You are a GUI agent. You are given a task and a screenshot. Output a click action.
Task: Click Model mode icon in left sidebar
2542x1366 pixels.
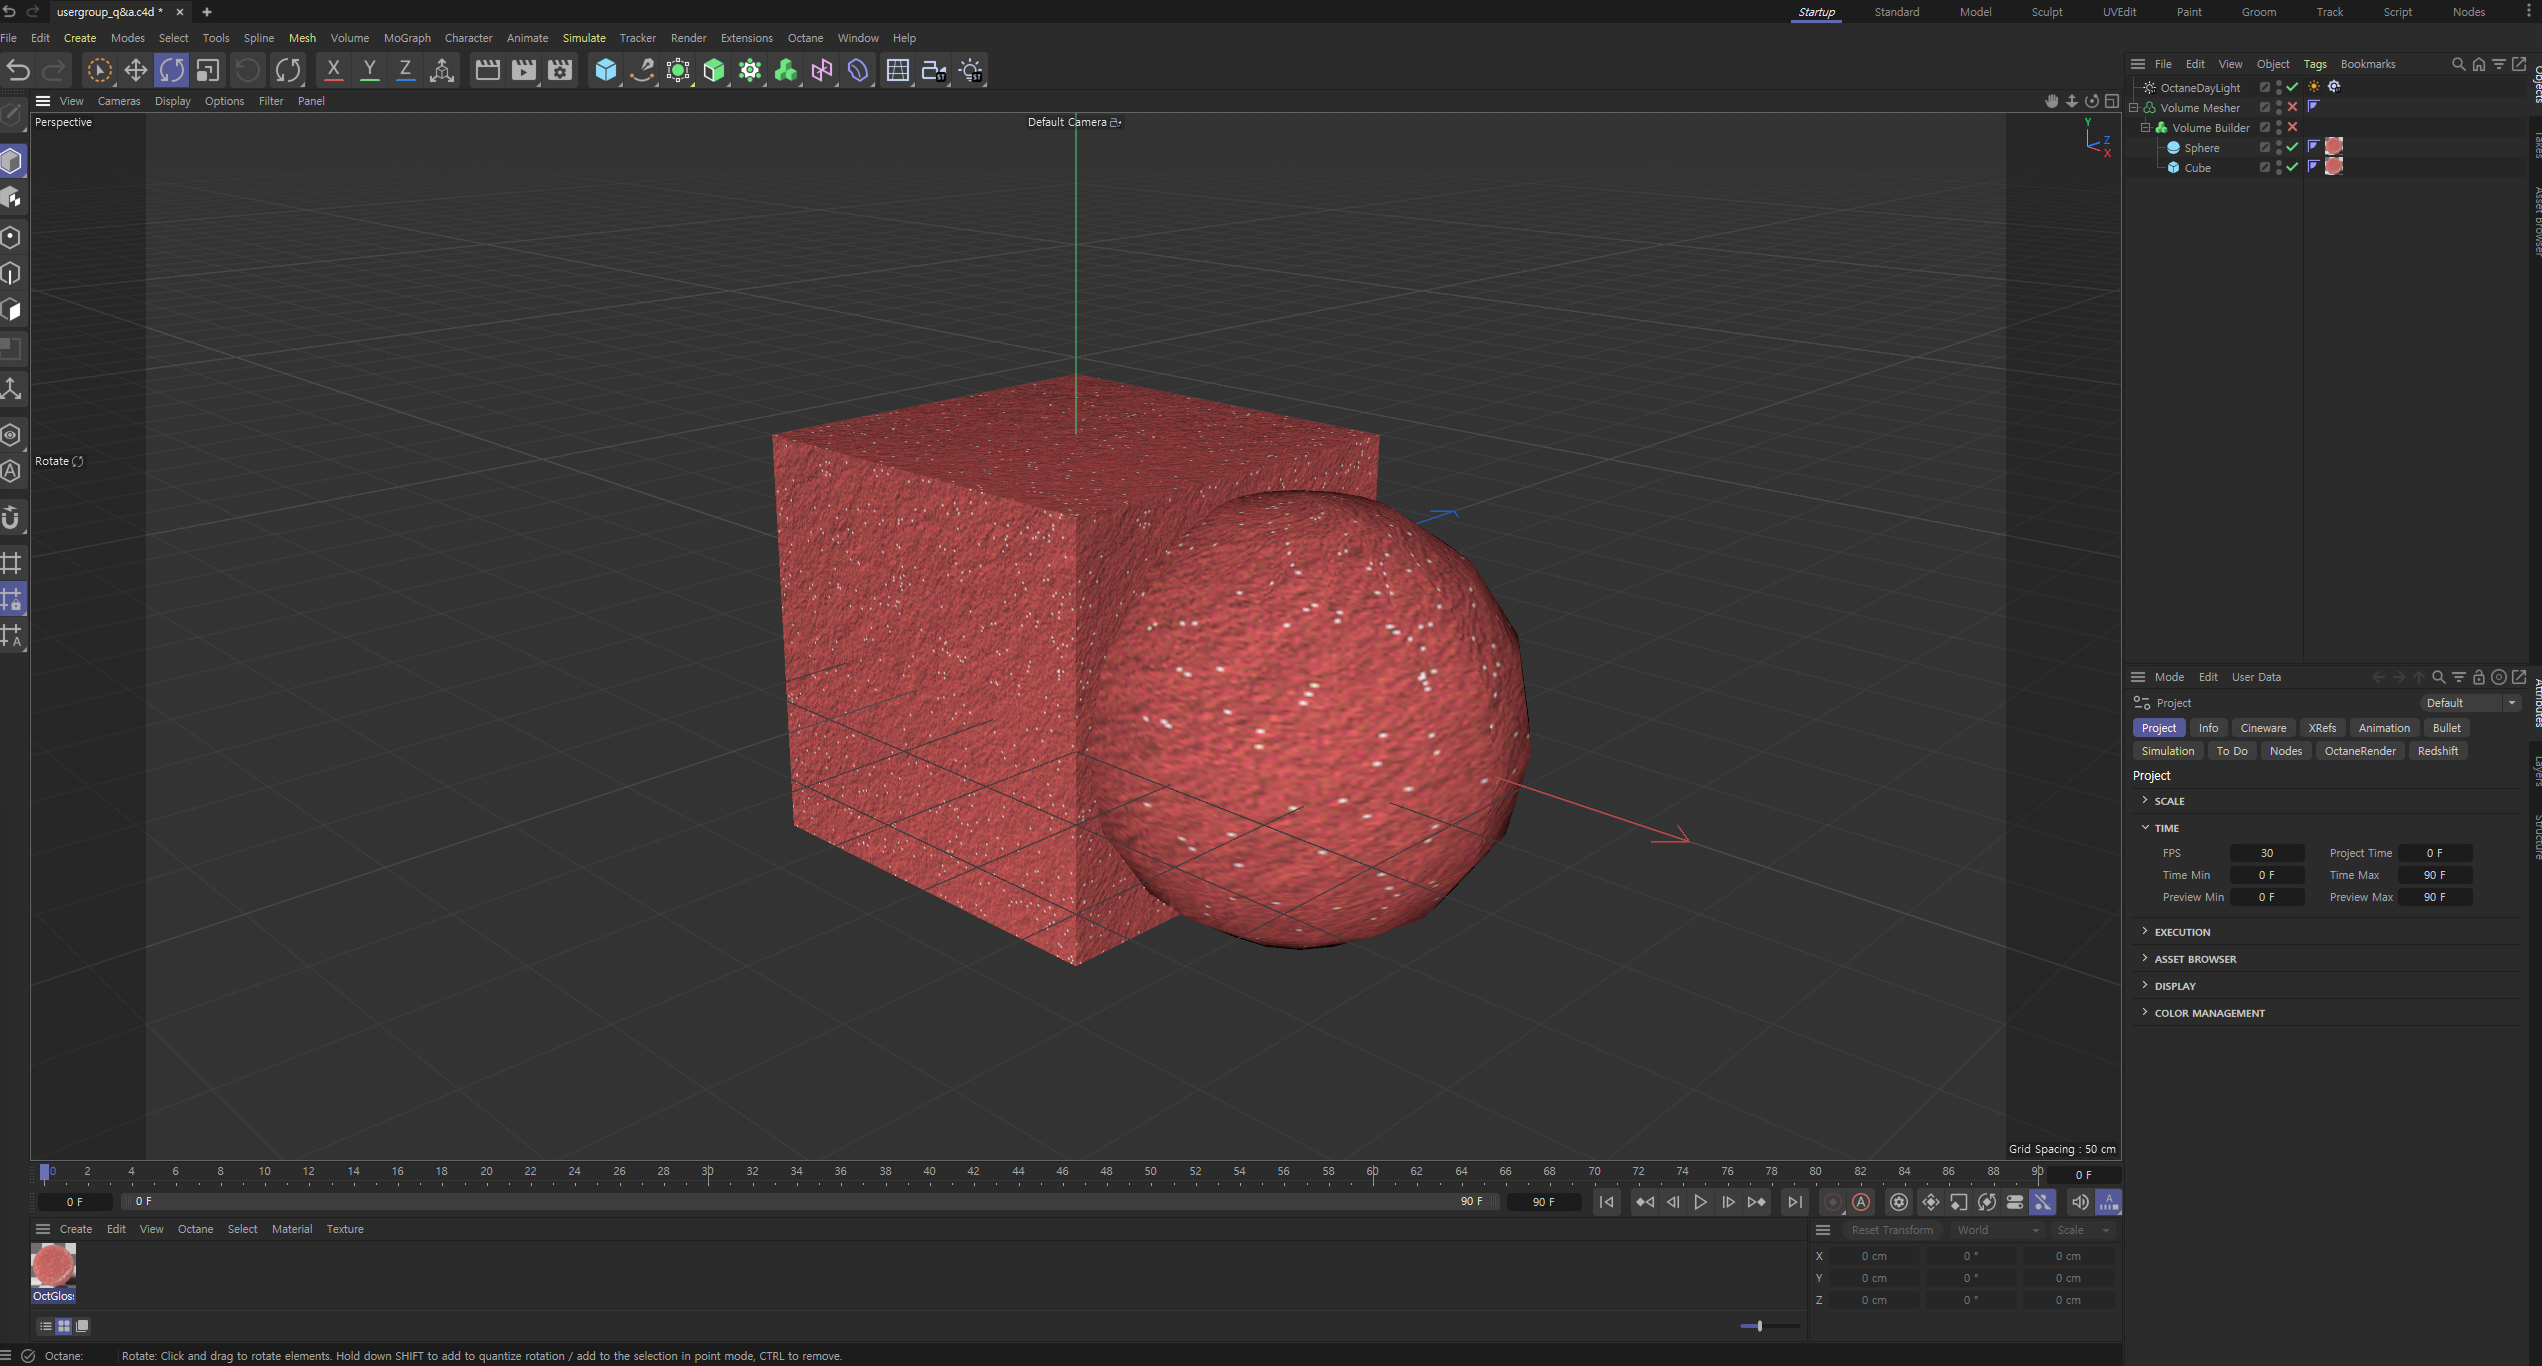[12, 161]
